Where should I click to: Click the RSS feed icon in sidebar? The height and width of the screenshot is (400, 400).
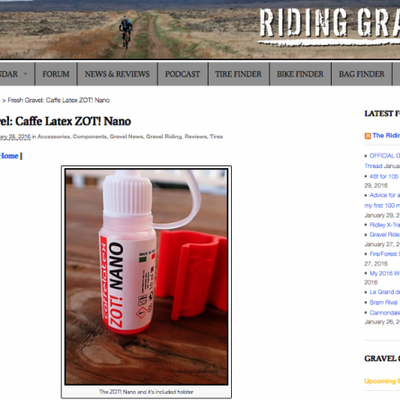coord(368,136)
